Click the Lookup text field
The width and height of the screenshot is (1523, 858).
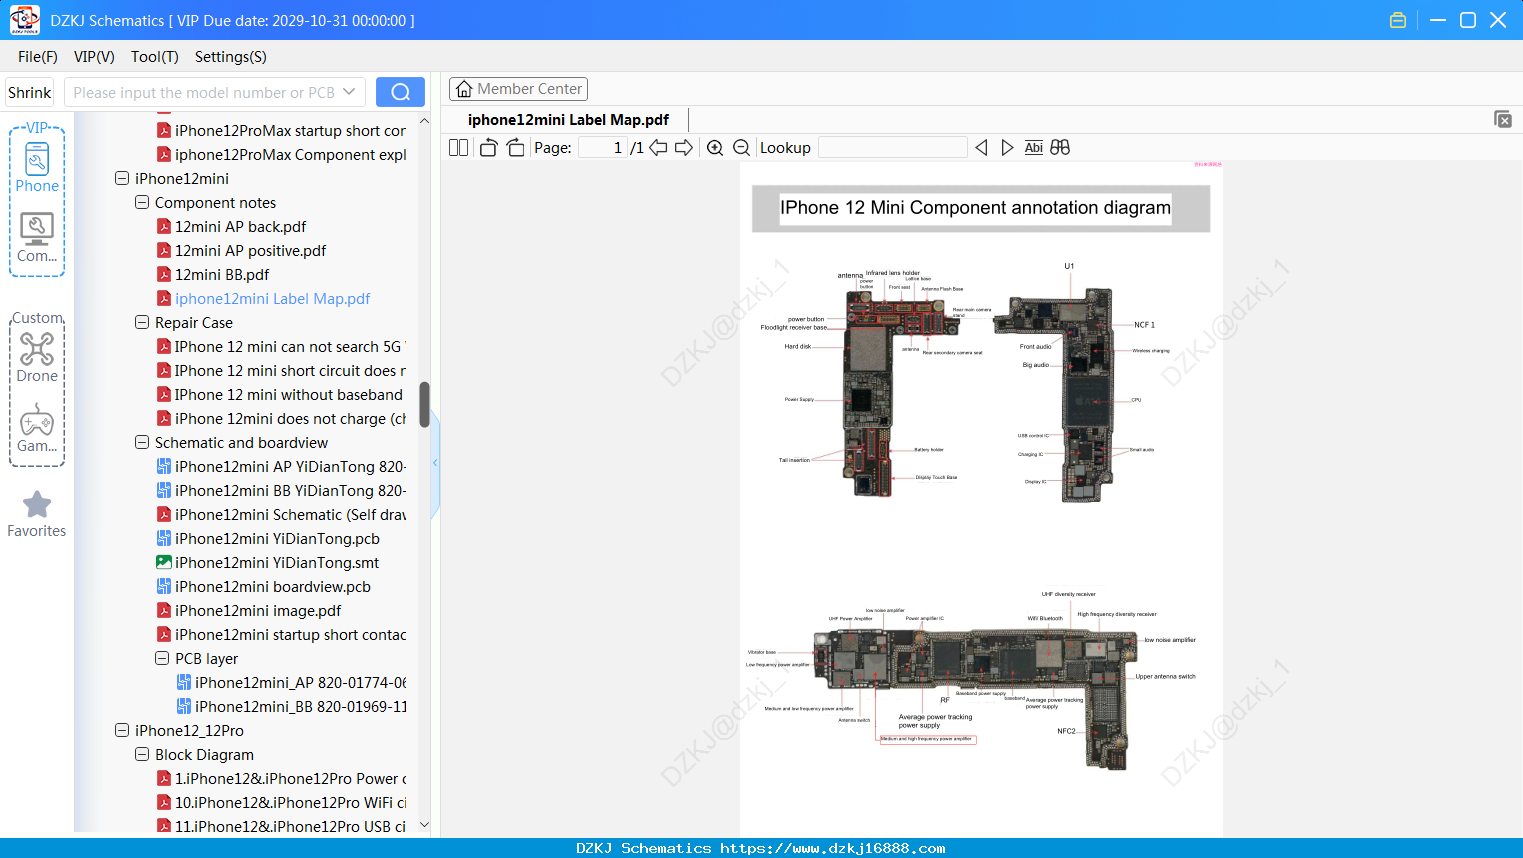coord(893,147)
